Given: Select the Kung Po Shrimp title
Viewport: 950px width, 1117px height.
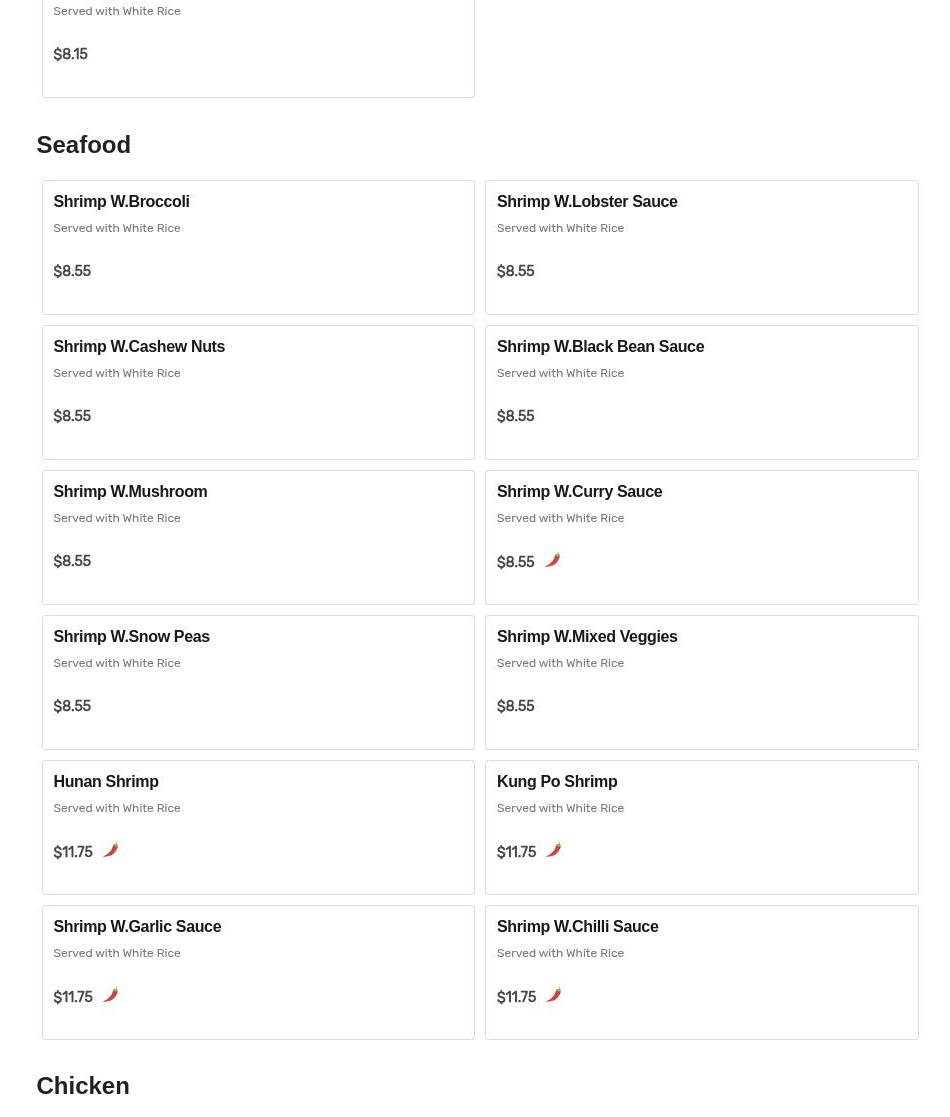Looking at the screenshot, I should tap(557, 781).
